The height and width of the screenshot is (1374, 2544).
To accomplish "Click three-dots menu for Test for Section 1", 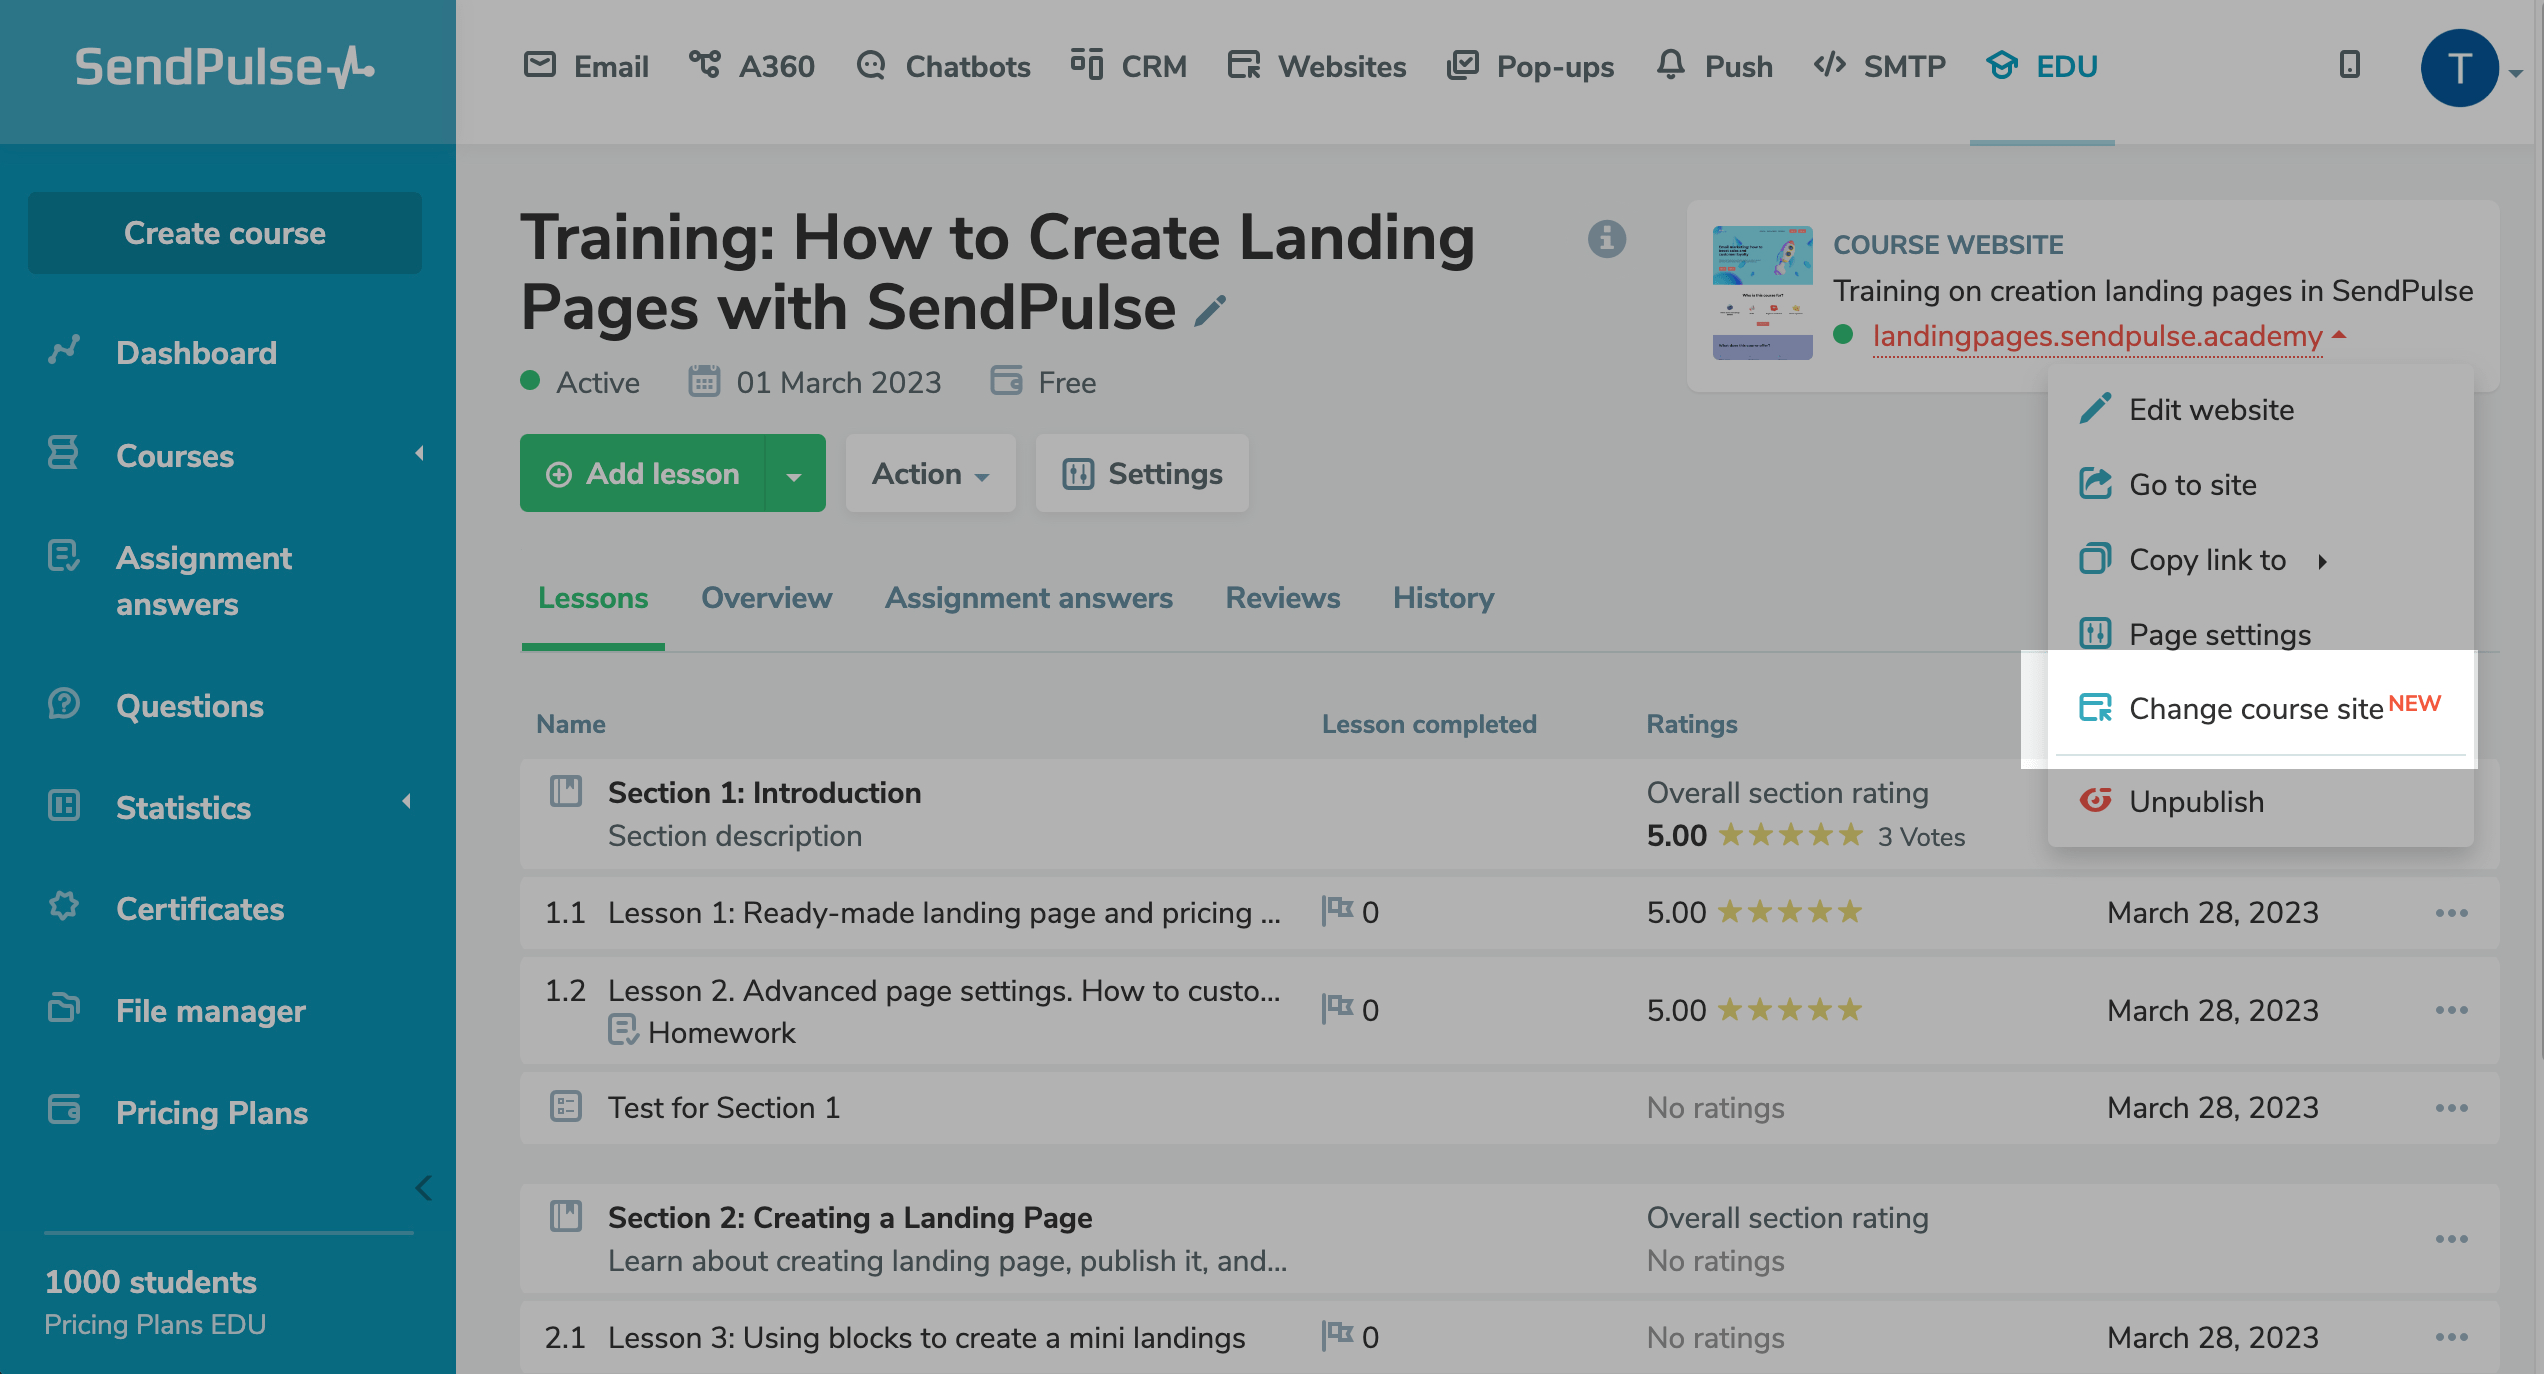I will [x=2451, y=1108].
